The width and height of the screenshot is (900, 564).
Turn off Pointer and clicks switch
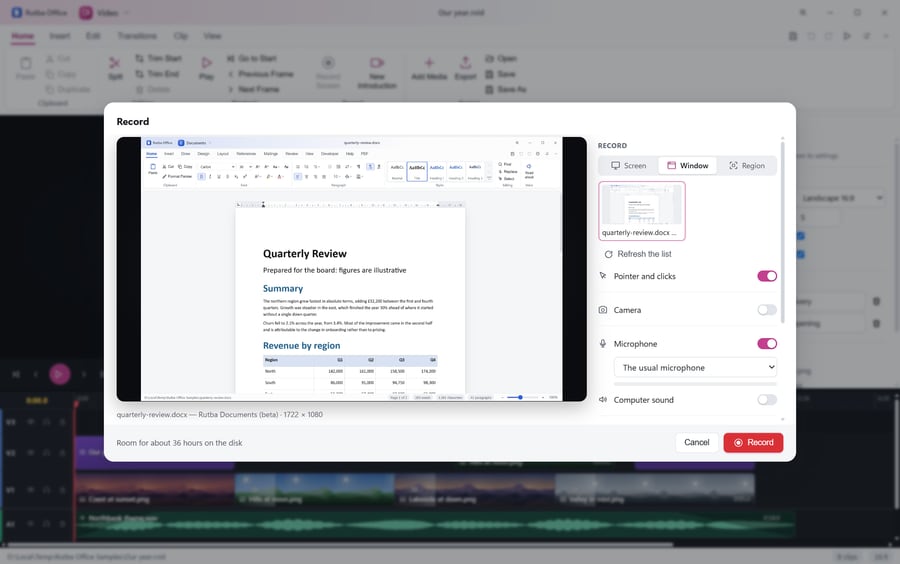tap(767, 276)
